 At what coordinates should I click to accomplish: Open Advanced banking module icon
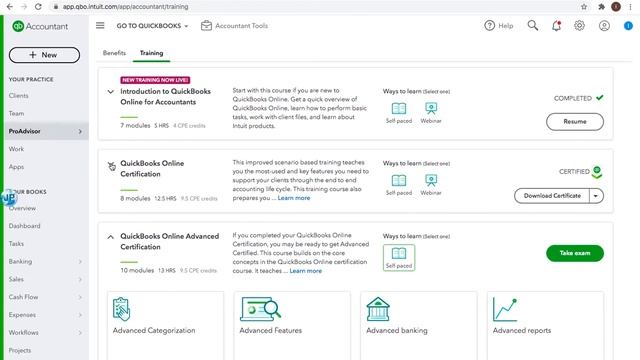378,309
